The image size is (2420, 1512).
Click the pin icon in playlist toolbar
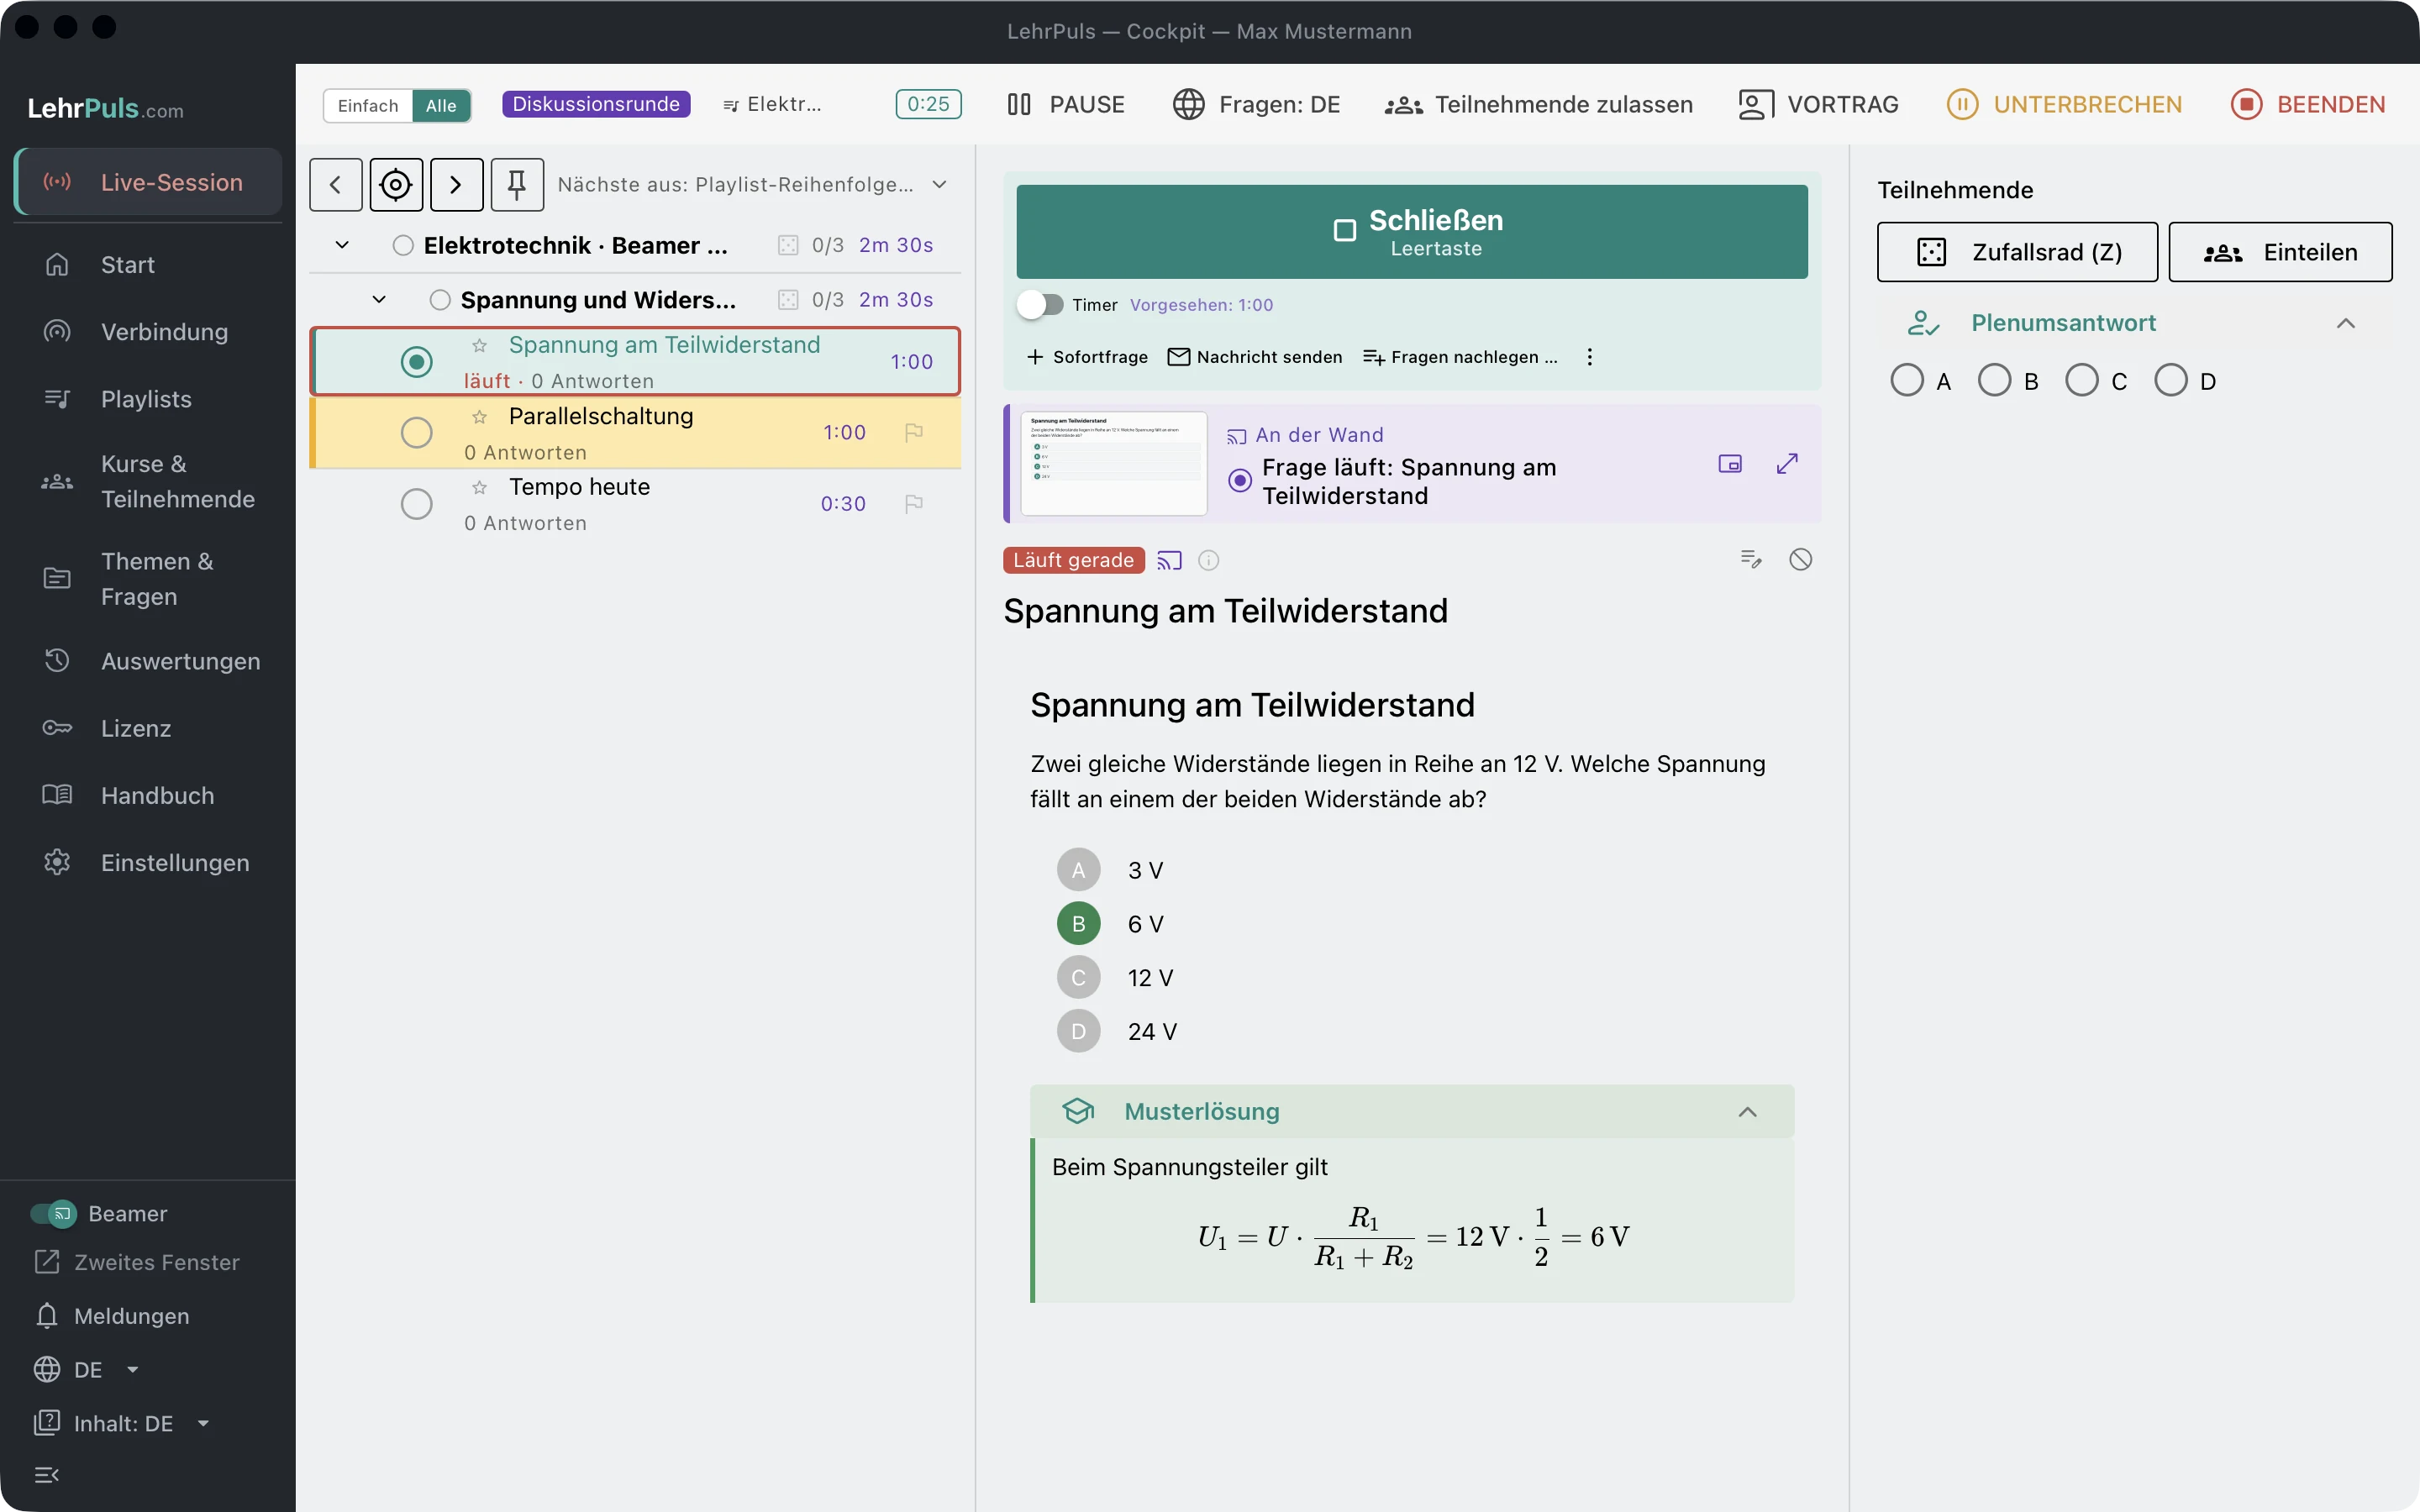(517, 184)
